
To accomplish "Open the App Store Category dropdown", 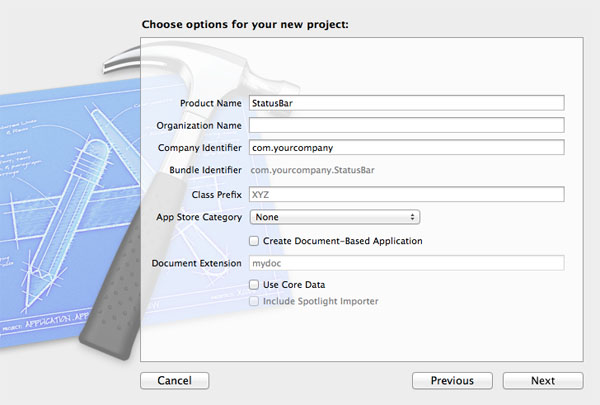I will 334,217.
